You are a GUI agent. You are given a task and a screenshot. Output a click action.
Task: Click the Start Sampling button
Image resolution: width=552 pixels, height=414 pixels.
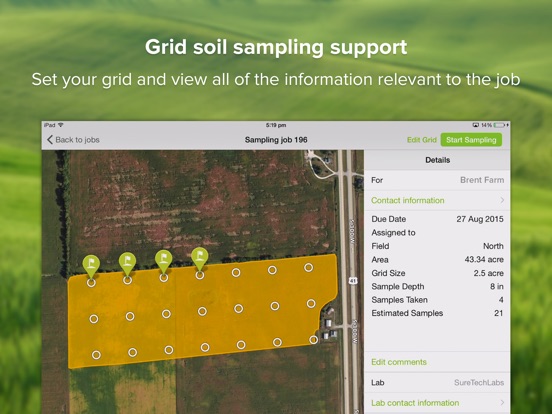tap(471, 140)
